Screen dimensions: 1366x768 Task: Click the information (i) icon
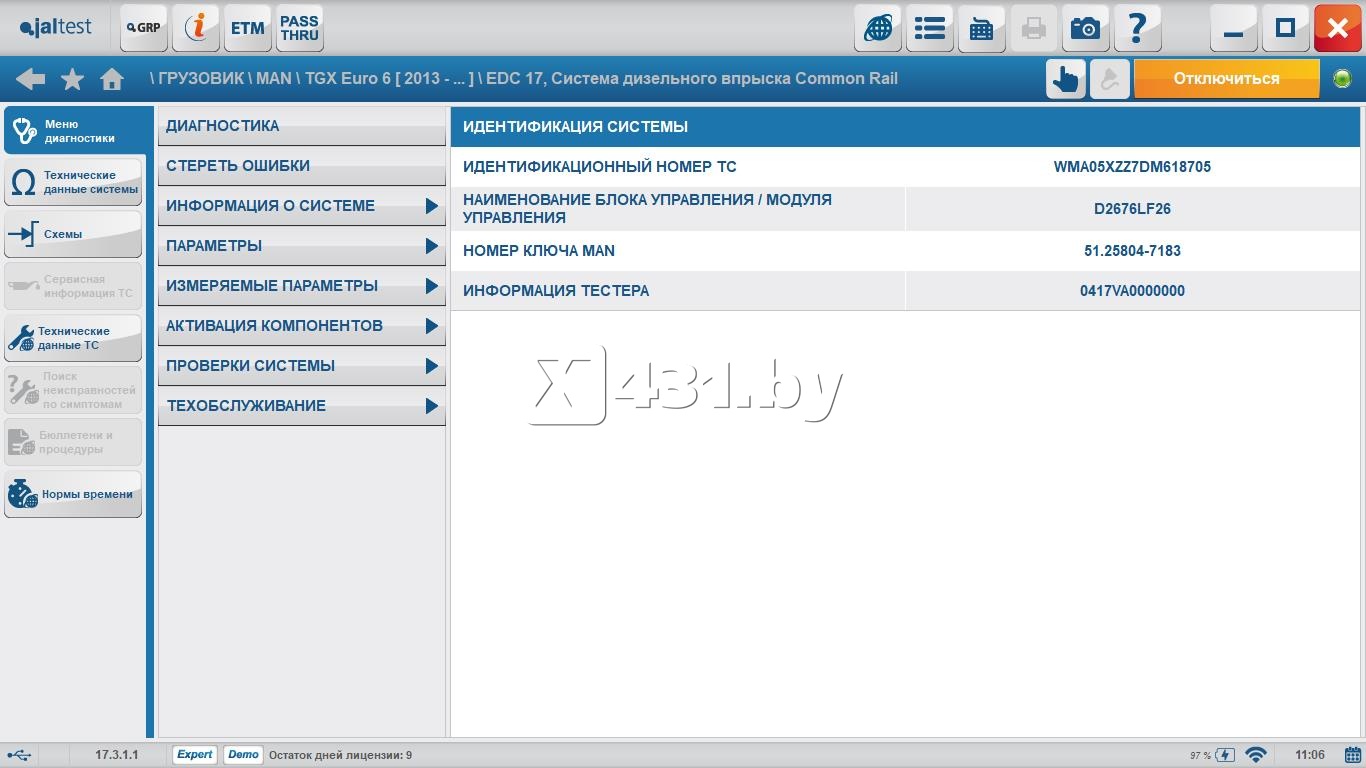pyautogui.click(x=196, y=28)
